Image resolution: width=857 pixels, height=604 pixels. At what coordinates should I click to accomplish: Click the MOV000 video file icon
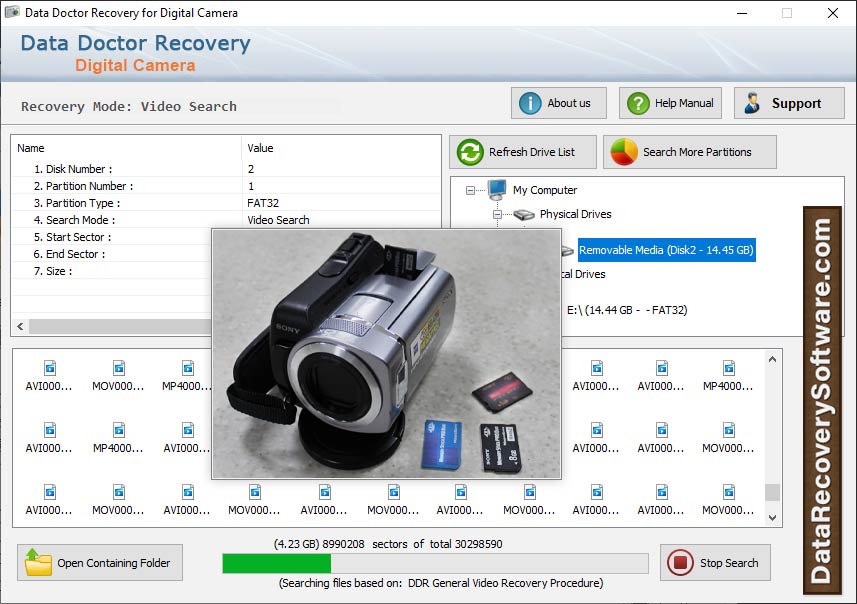point(117,368)
